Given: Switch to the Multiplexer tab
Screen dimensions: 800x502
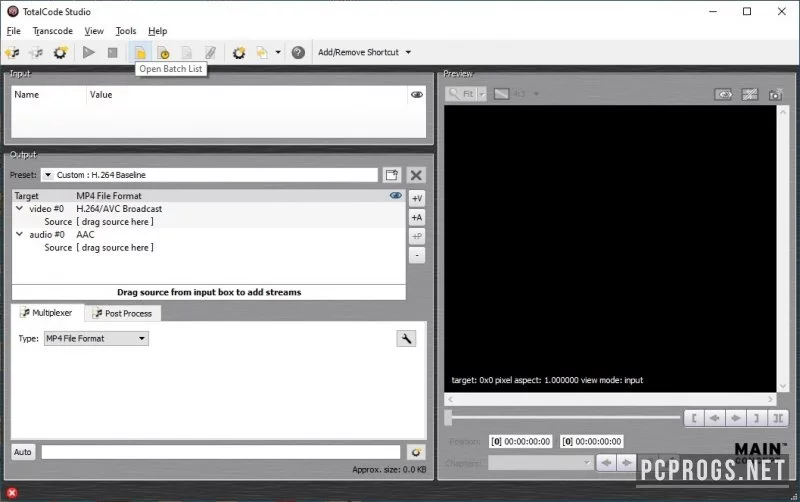Looking at the screenshot, I should coord(47,313).
